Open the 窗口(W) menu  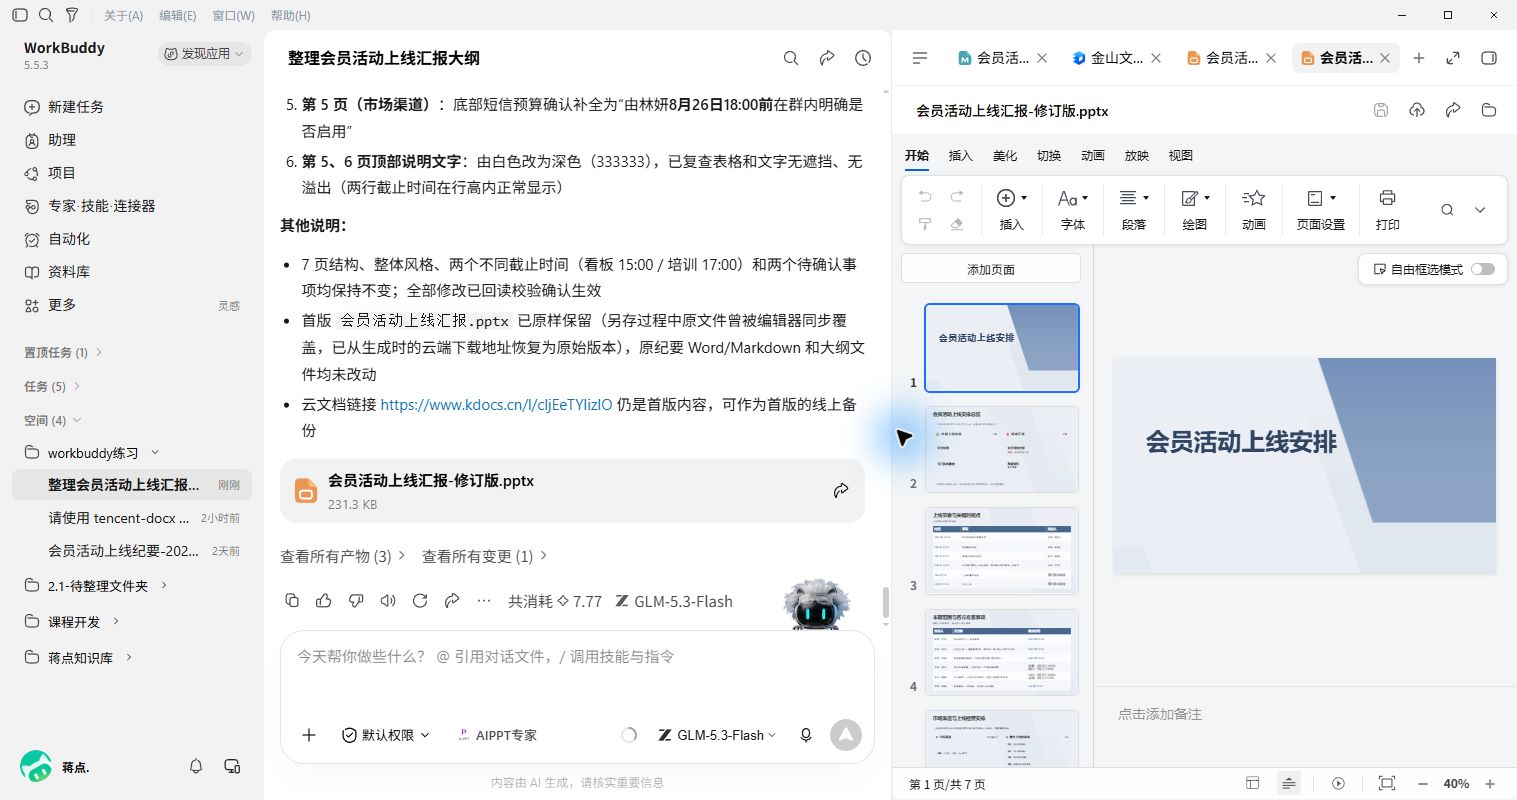click(x=233, y=15)
